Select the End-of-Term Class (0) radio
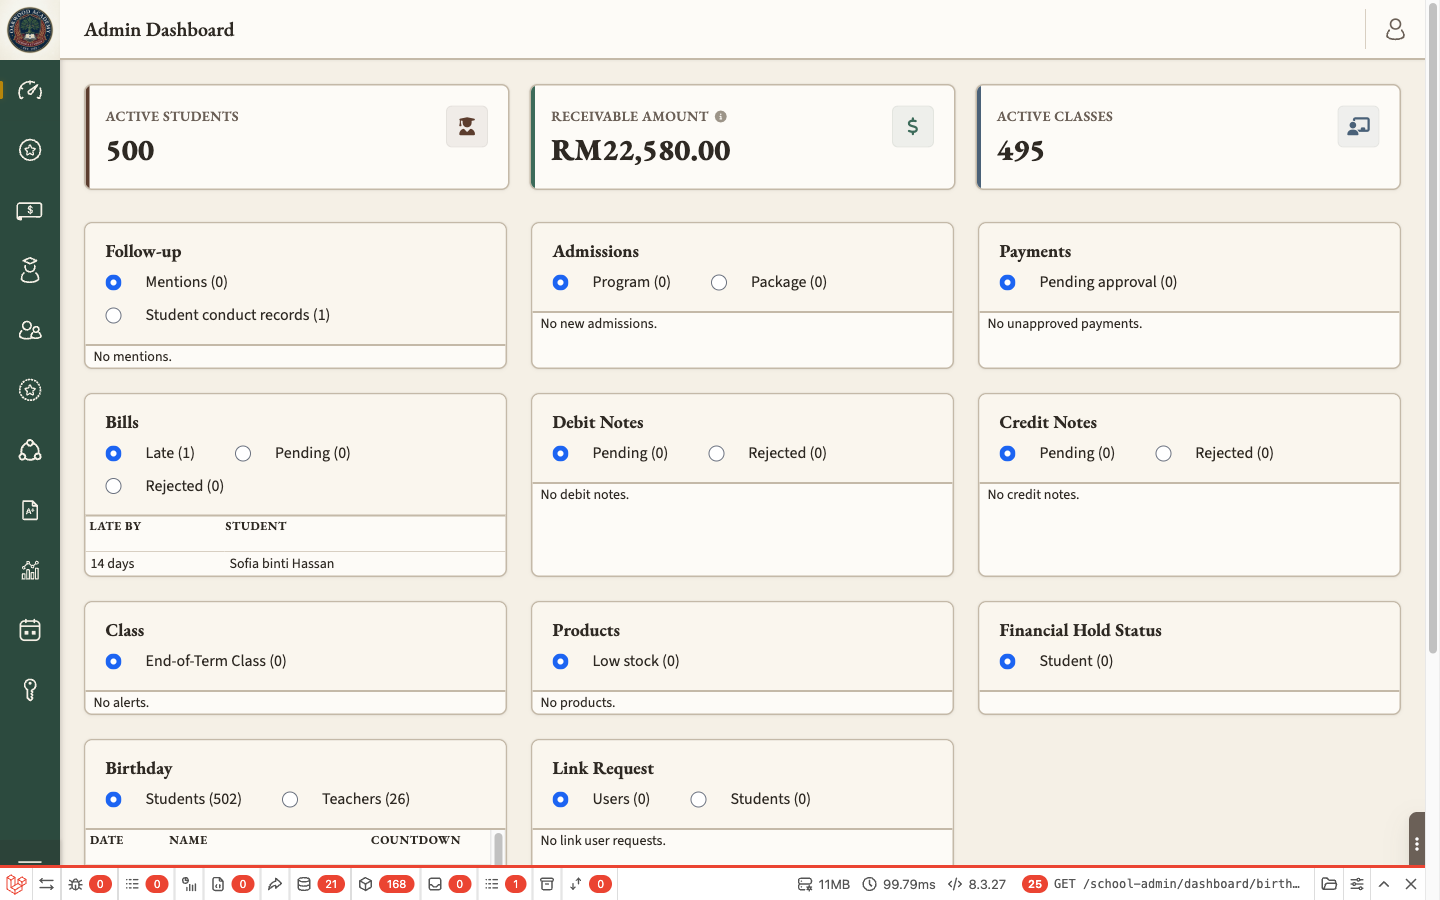Viewport: 1440px width, 900px height. click(114, 662)
